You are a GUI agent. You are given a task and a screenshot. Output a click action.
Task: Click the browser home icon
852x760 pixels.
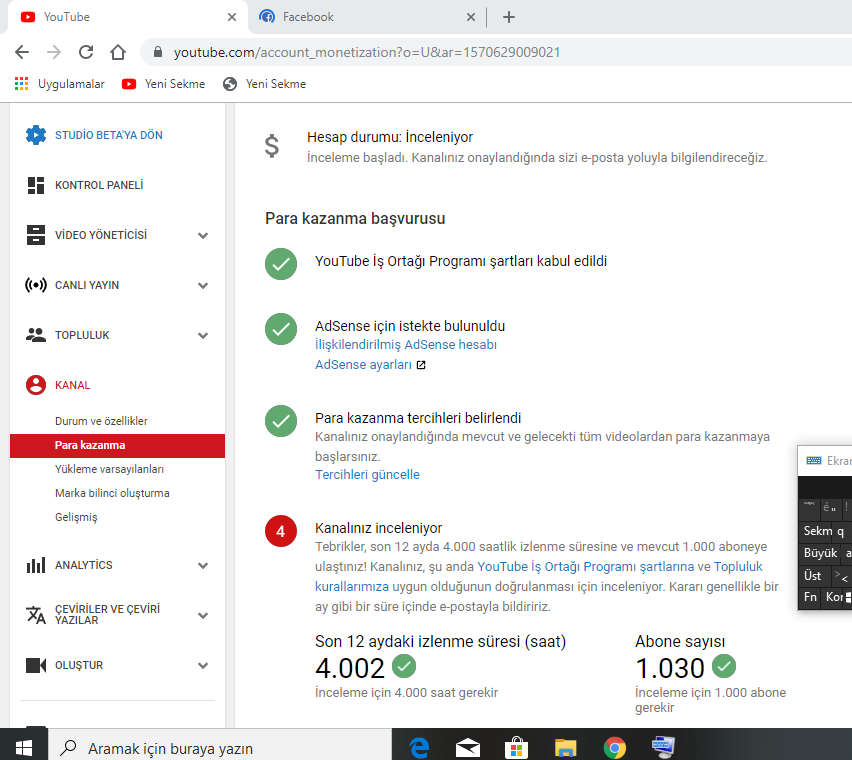pyautogui.click(x=118, y=52)
